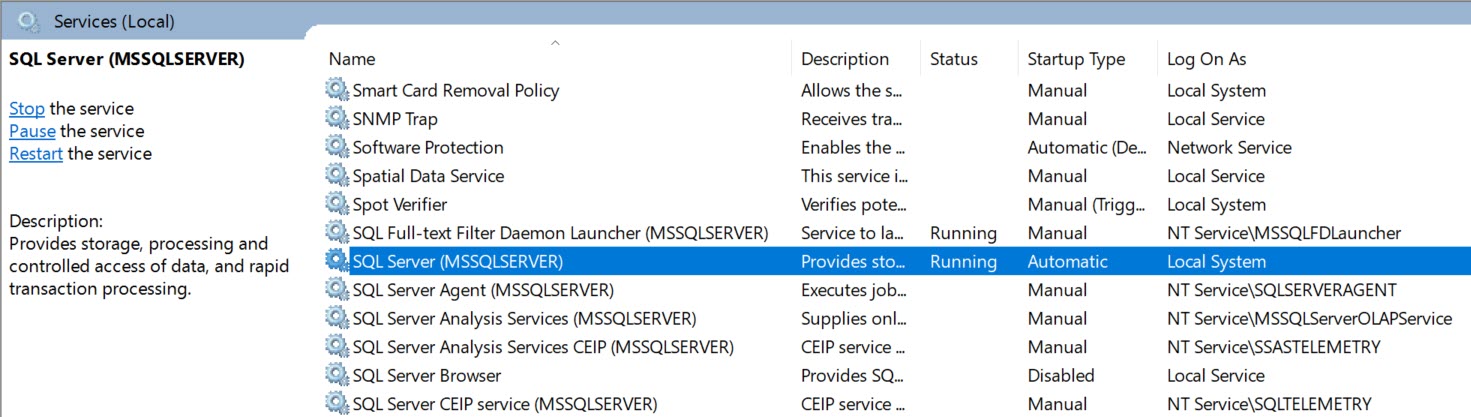The height and width of the screenshot is (417, 1471).
Task: Select the SQL Server Agent (MSSQLSERVER) service
Action: (x=483, y=290)
